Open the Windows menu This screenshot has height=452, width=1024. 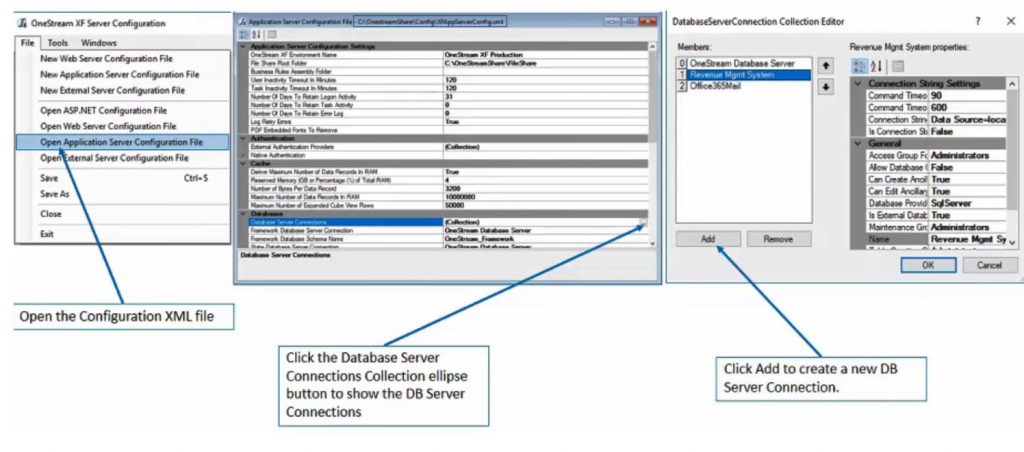[x=99, y=43]
